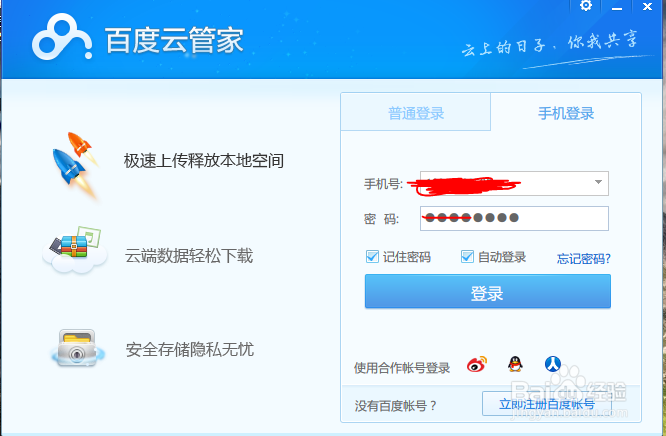
Task: Minimize the Baidu Cloud window
Action: [617, 7]
